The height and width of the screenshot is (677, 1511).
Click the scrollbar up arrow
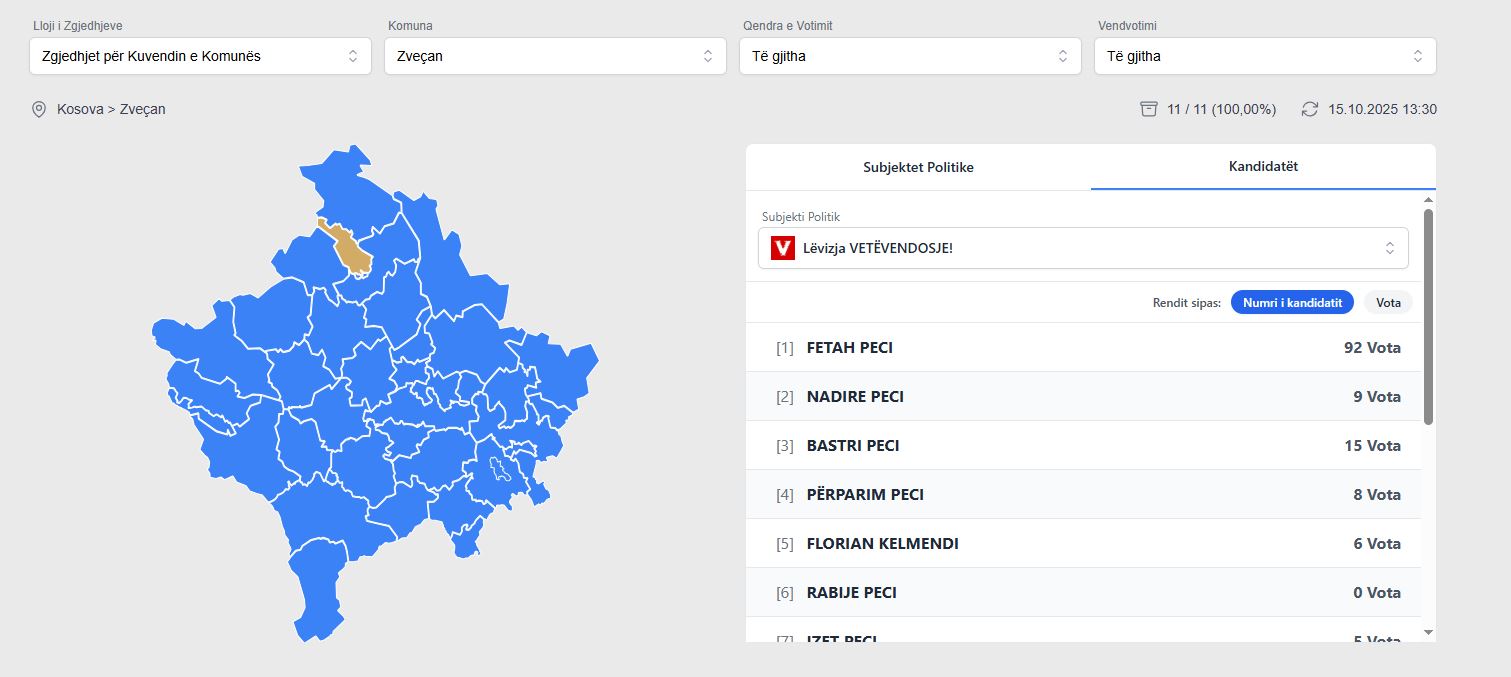1428,200
